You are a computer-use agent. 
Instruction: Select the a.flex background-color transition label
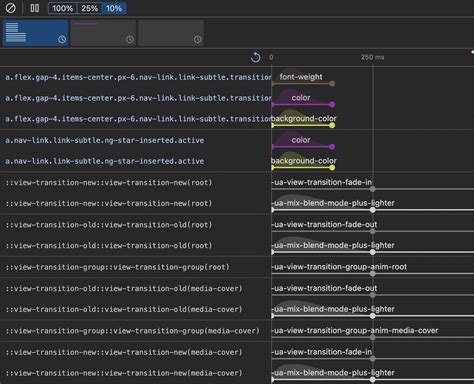click(304, 118)
